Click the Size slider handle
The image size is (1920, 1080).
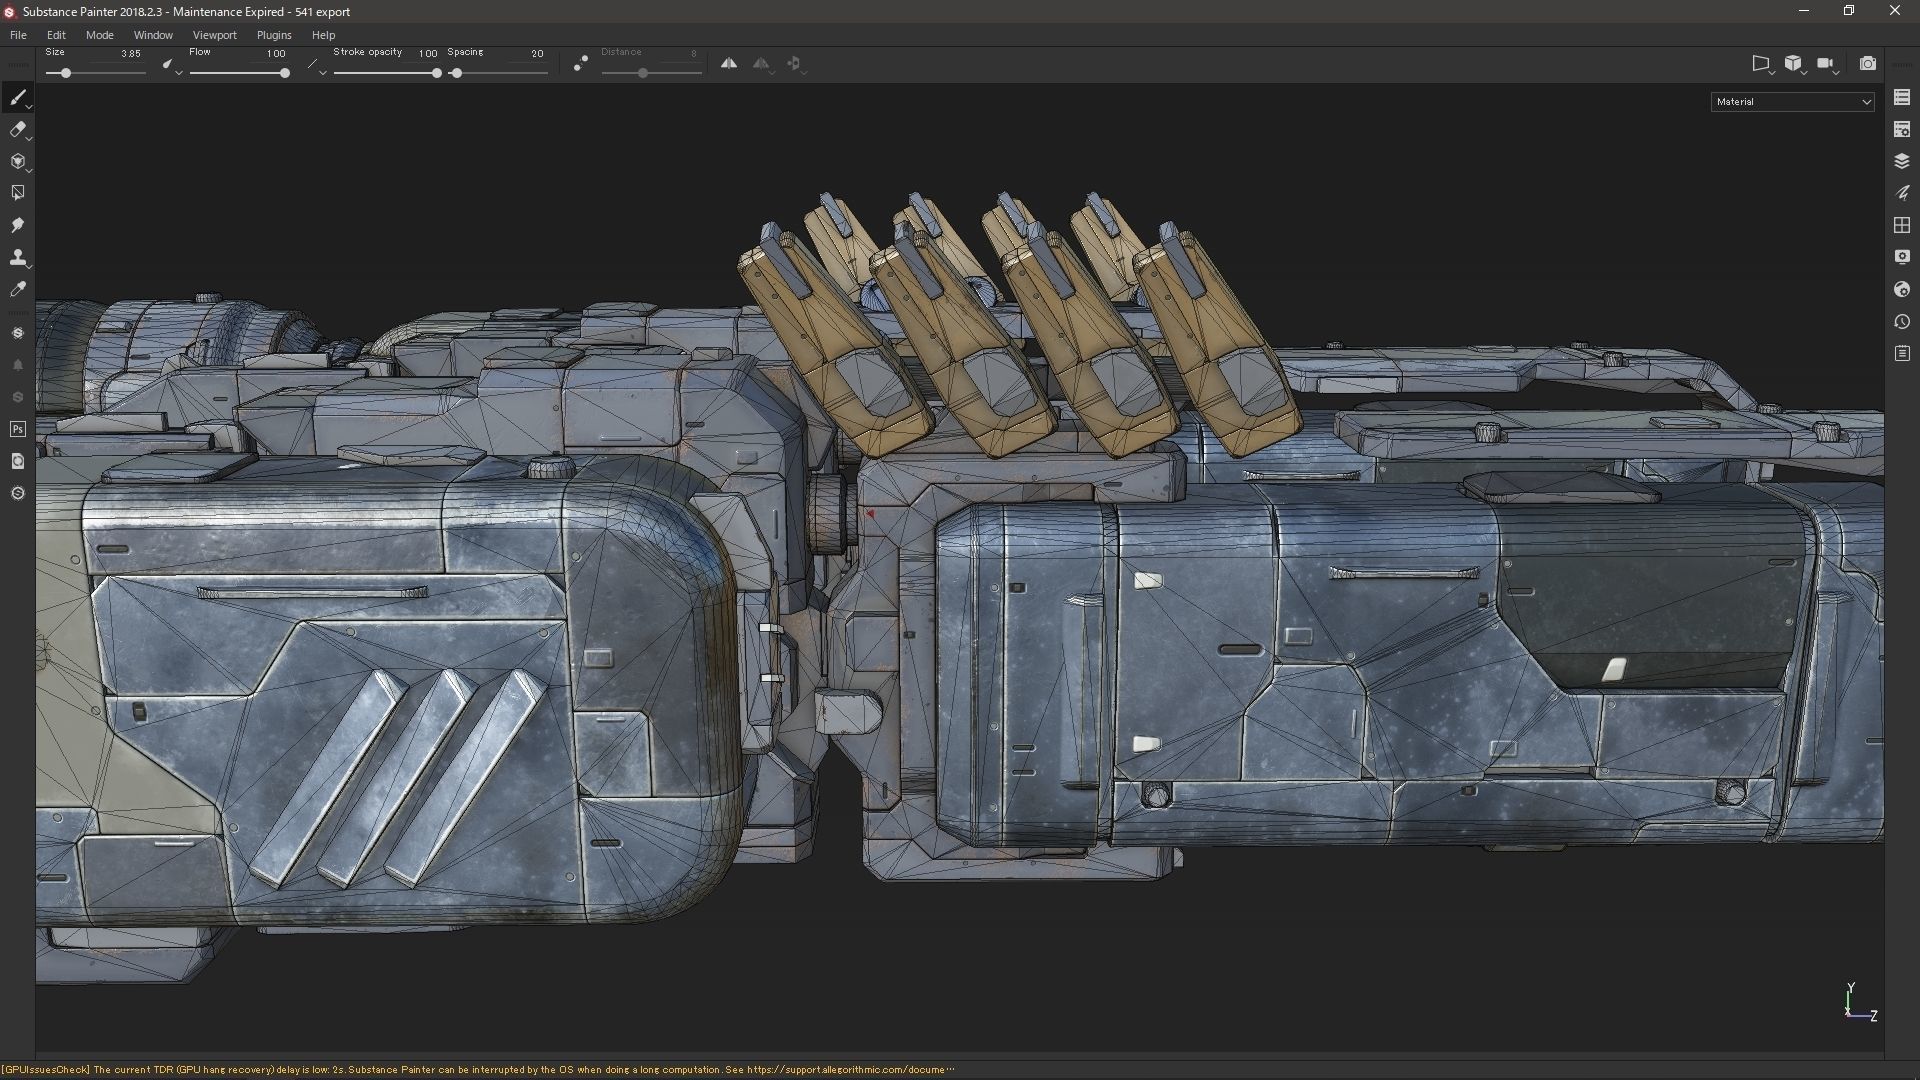(x=66, y=73)
